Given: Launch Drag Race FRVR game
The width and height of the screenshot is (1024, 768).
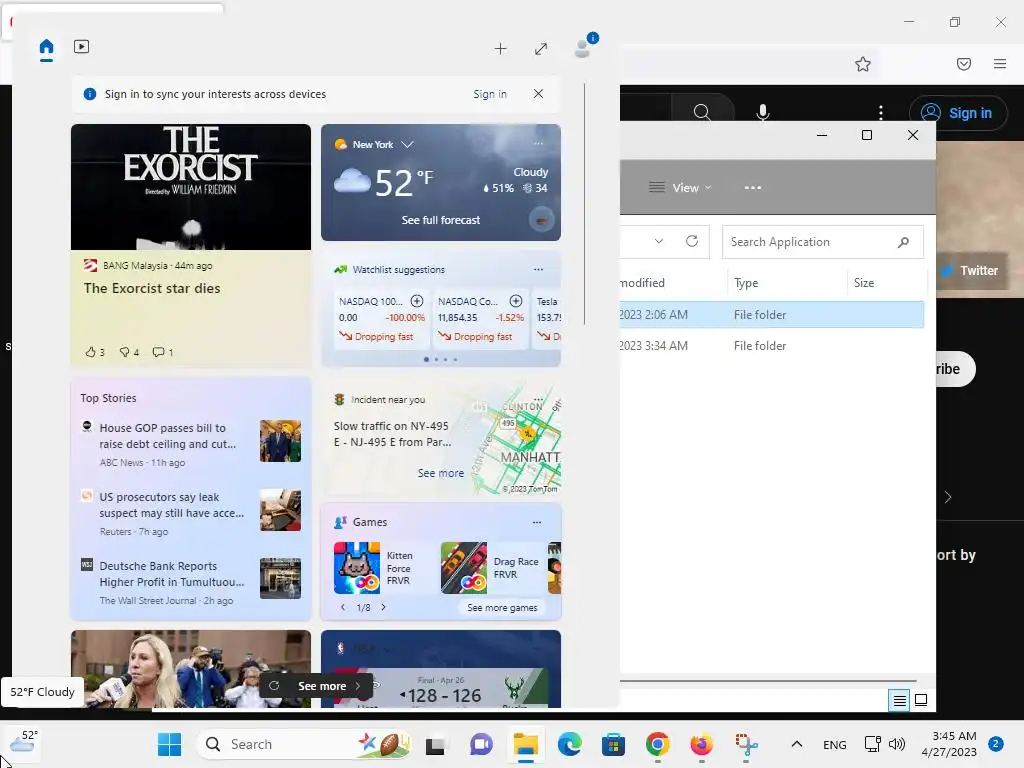Looking at the screenshot, I should (x=491, y=568).
